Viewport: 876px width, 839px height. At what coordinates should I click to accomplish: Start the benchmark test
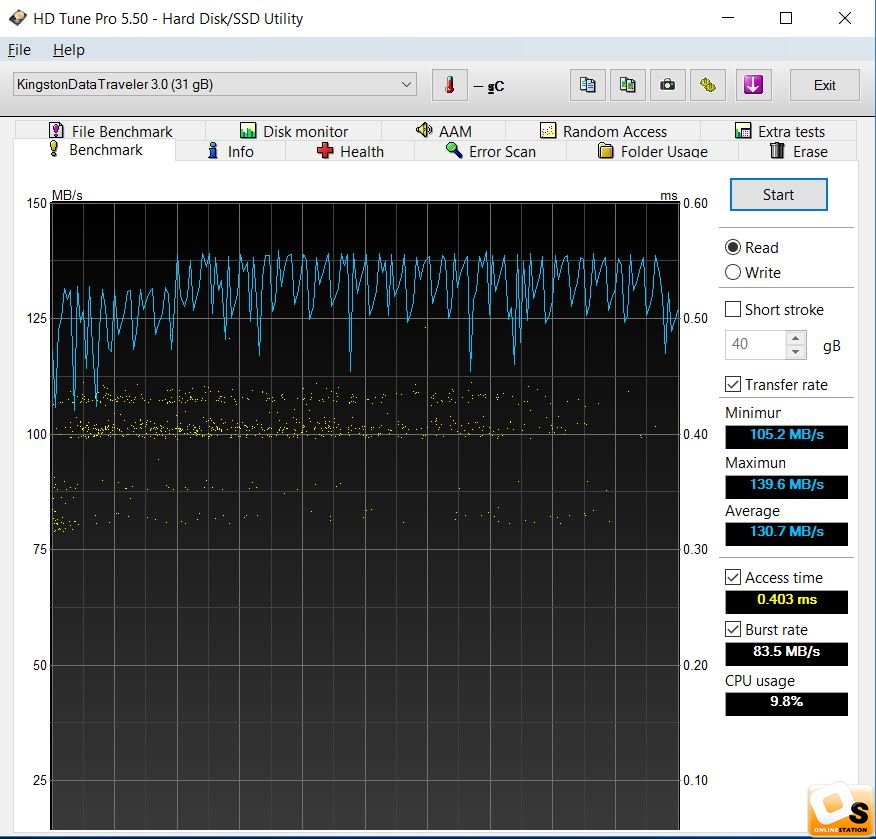(778, 194)
